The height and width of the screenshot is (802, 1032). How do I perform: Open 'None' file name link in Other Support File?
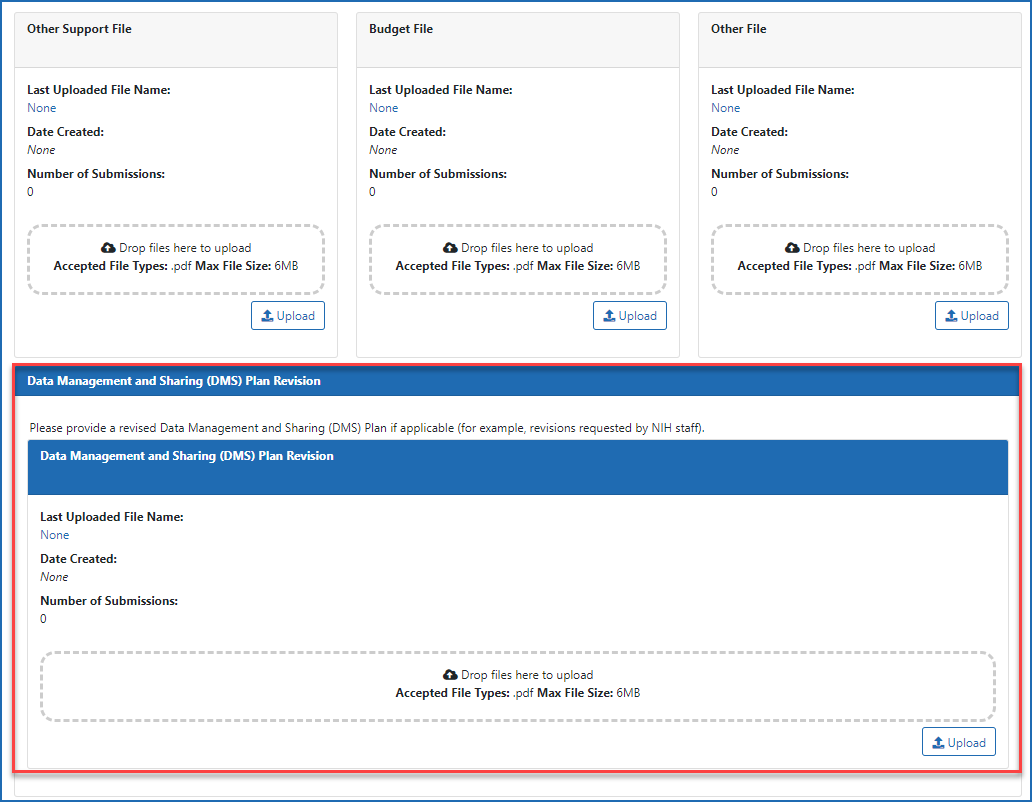click(x=42, y=108)
